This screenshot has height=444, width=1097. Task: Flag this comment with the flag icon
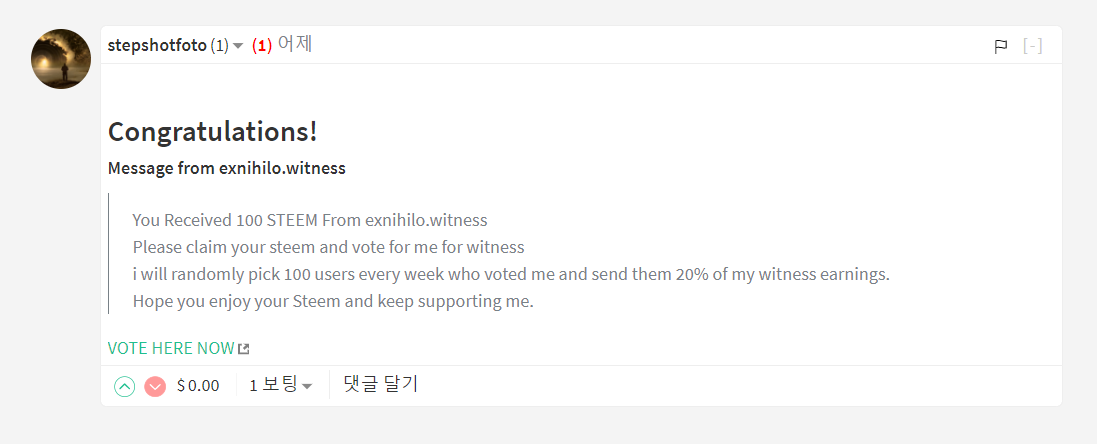click(1001, 46)
